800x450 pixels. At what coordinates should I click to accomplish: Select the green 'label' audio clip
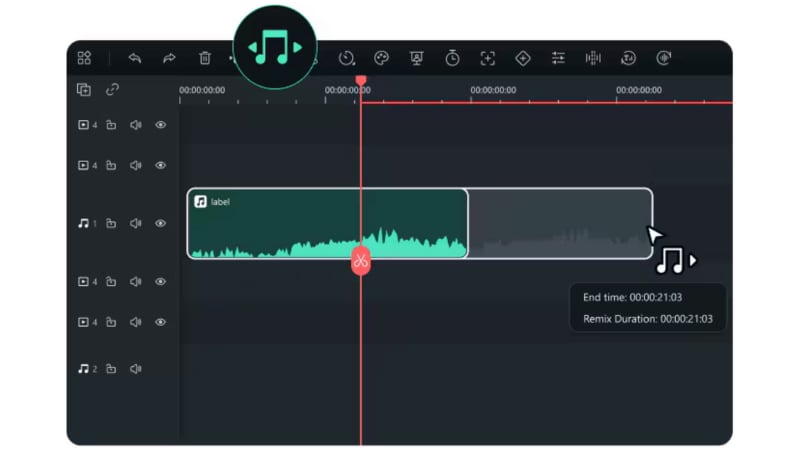327,223
